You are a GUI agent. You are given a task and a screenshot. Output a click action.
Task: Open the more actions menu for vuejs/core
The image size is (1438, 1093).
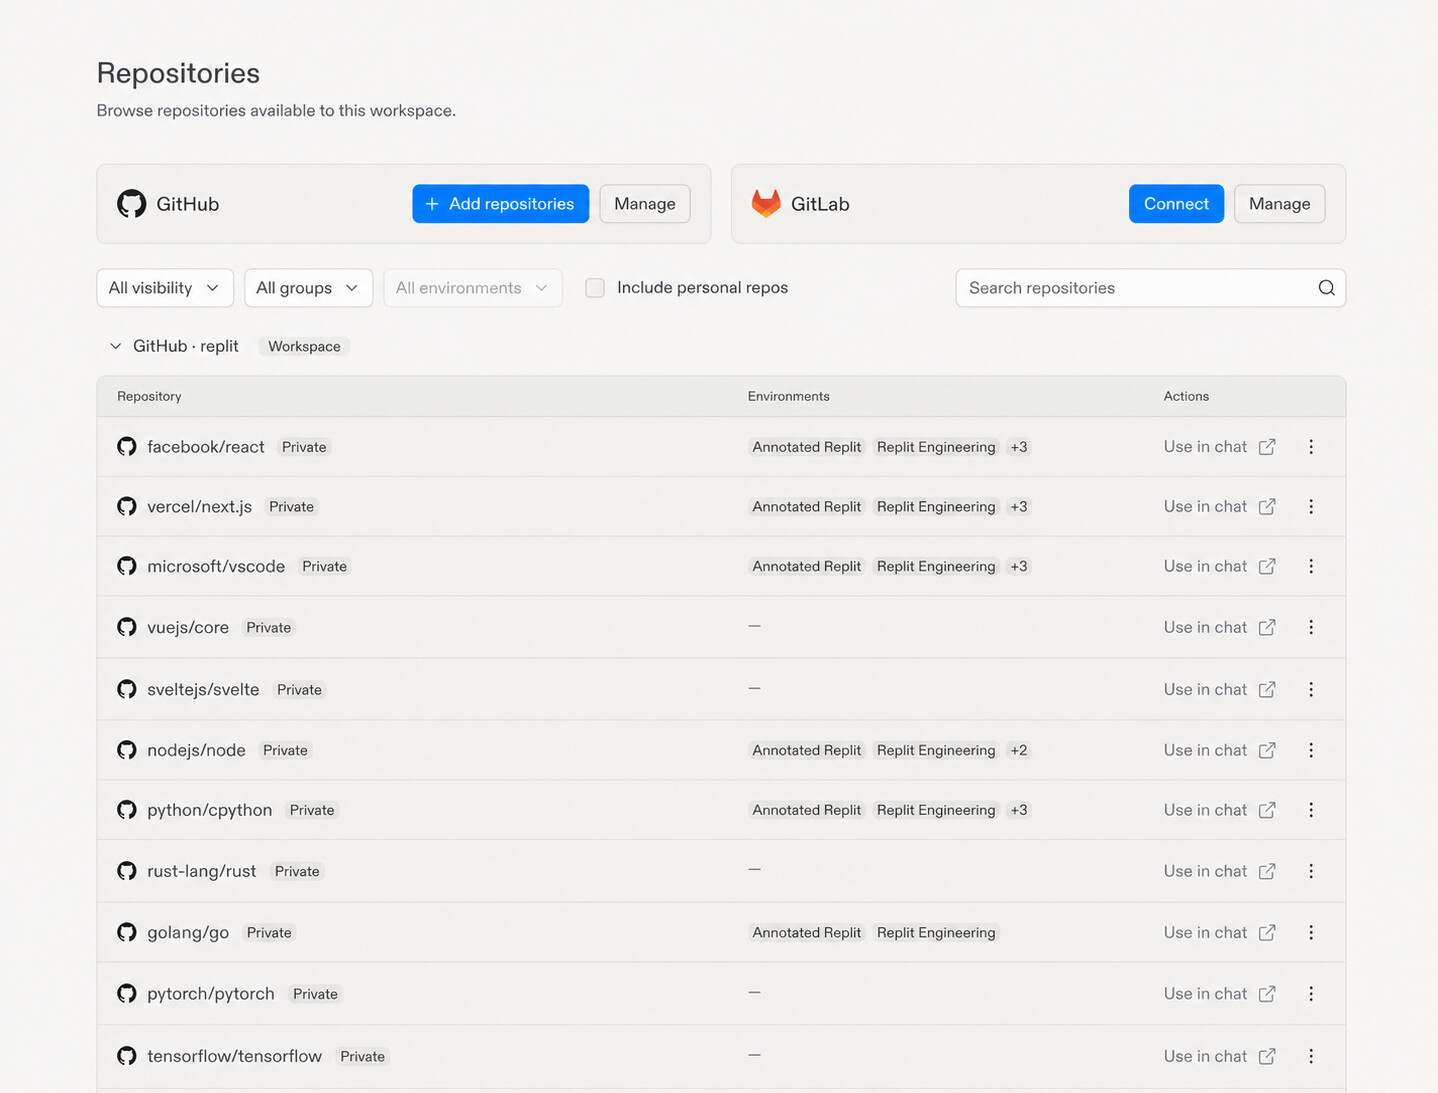click(x=1311, y=627)
